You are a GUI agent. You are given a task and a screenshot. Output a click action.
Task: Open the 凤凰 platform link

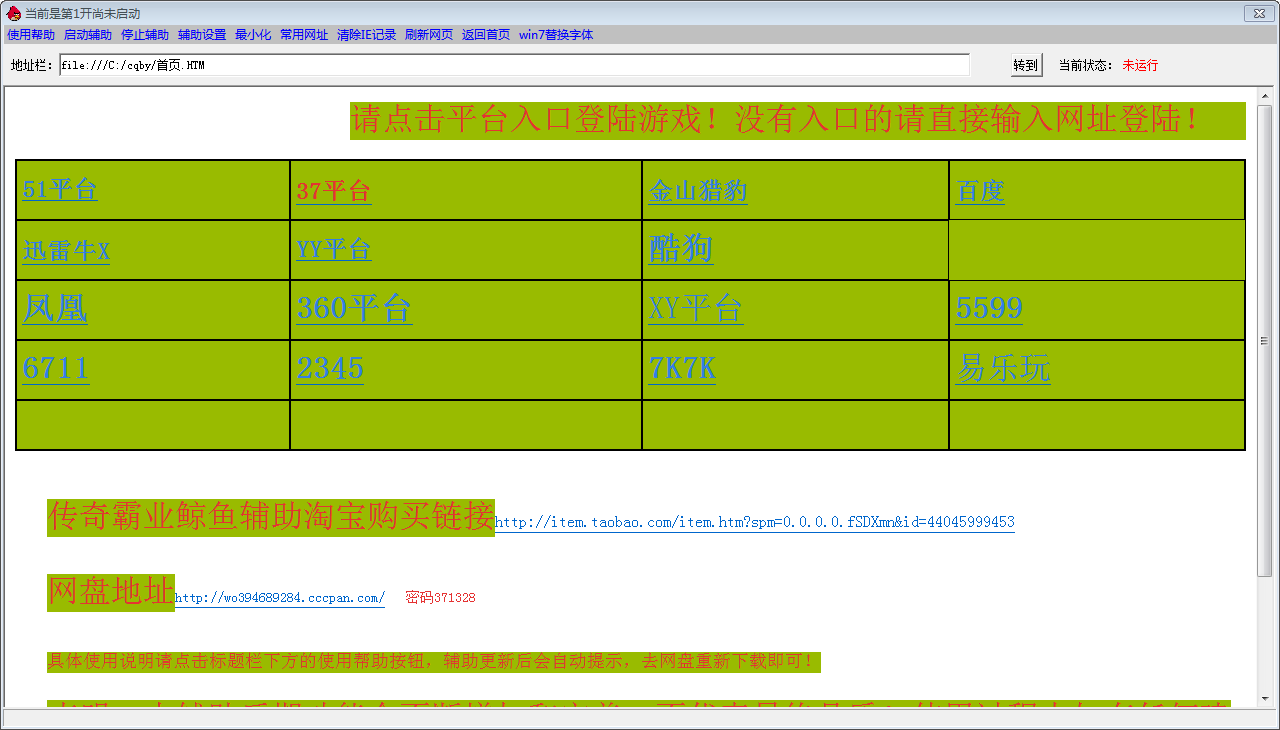coord(55,308)
